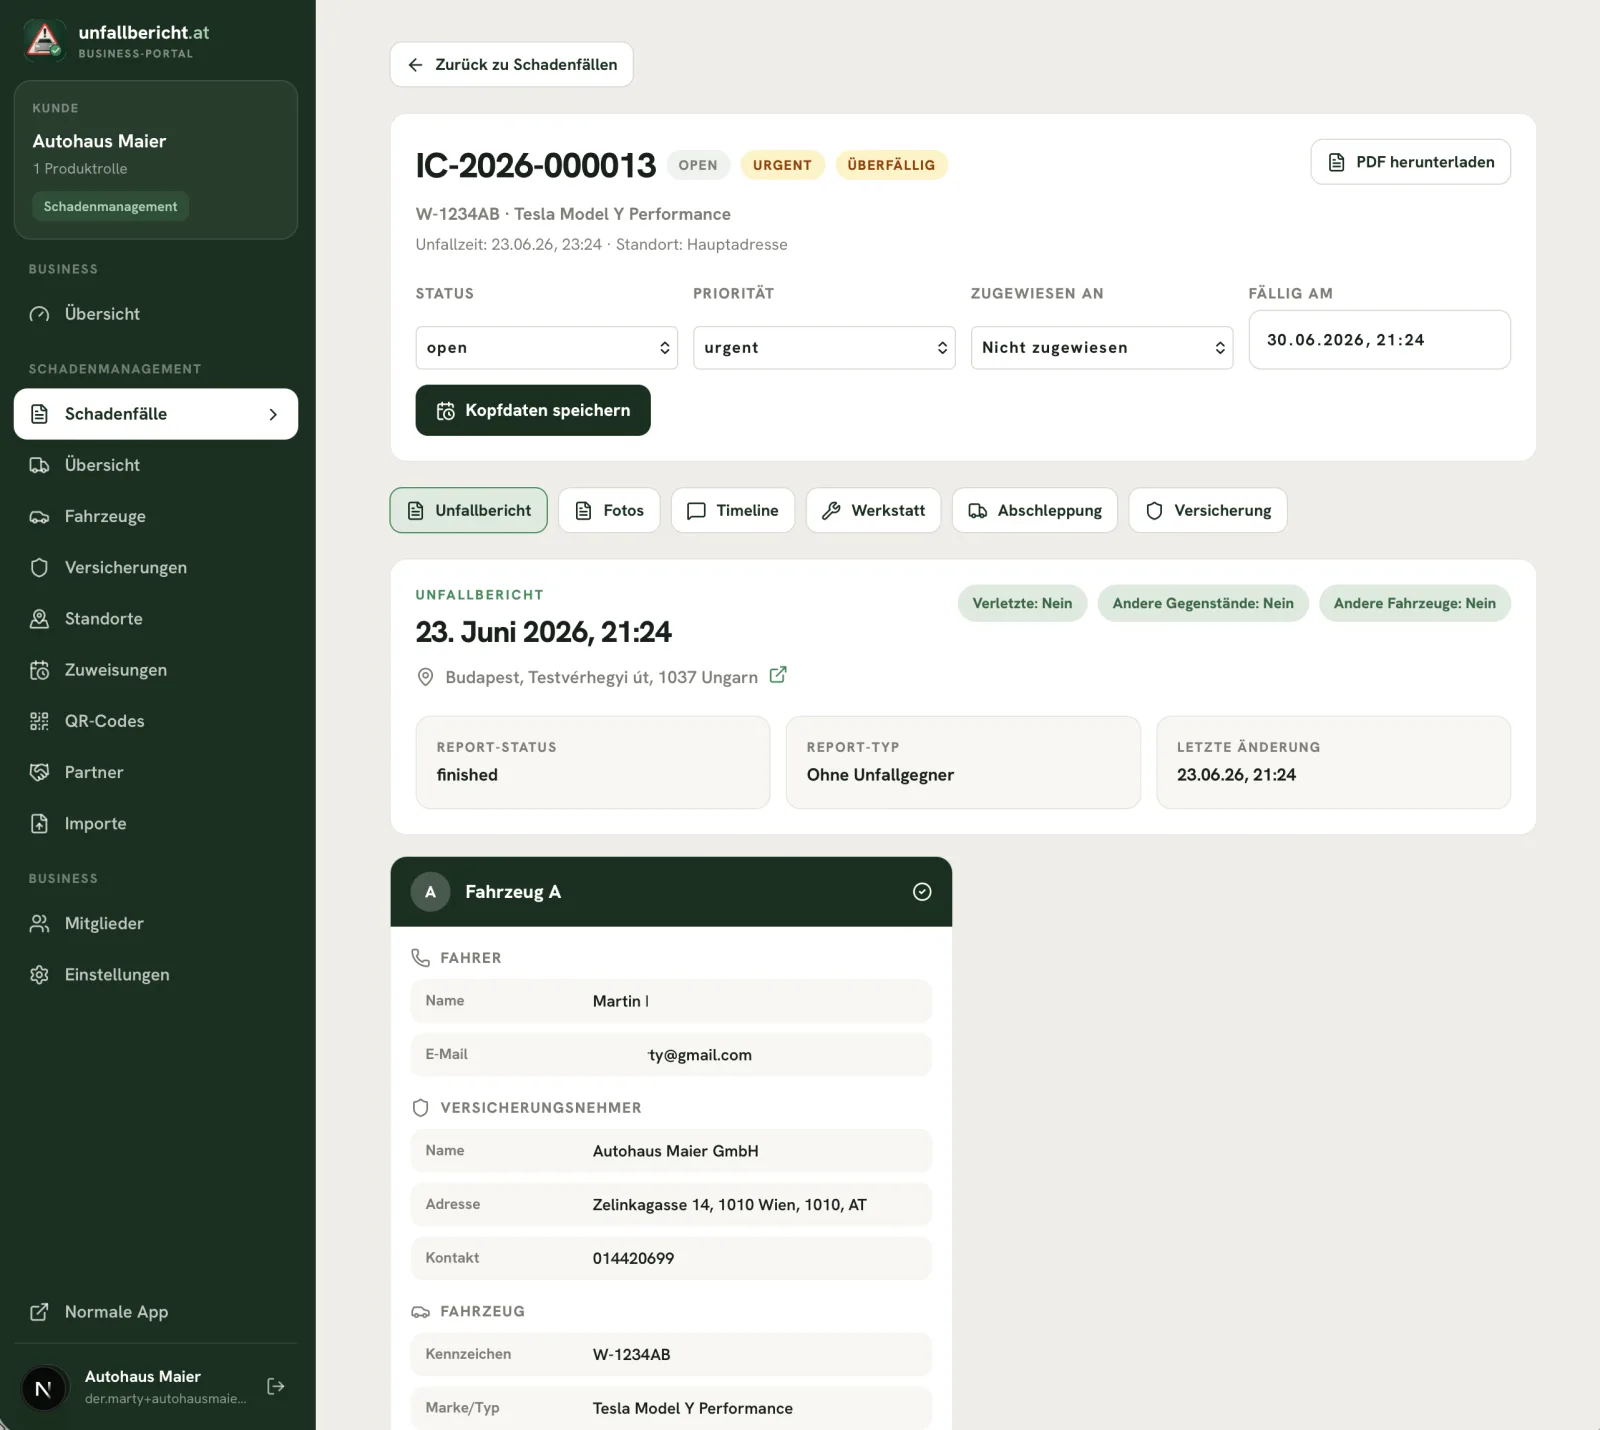Open the Status dropdown showing open
Image resolution: width=1600 pixels, height=1430 pixels.
pyautogui.click(x=546, y=348)
